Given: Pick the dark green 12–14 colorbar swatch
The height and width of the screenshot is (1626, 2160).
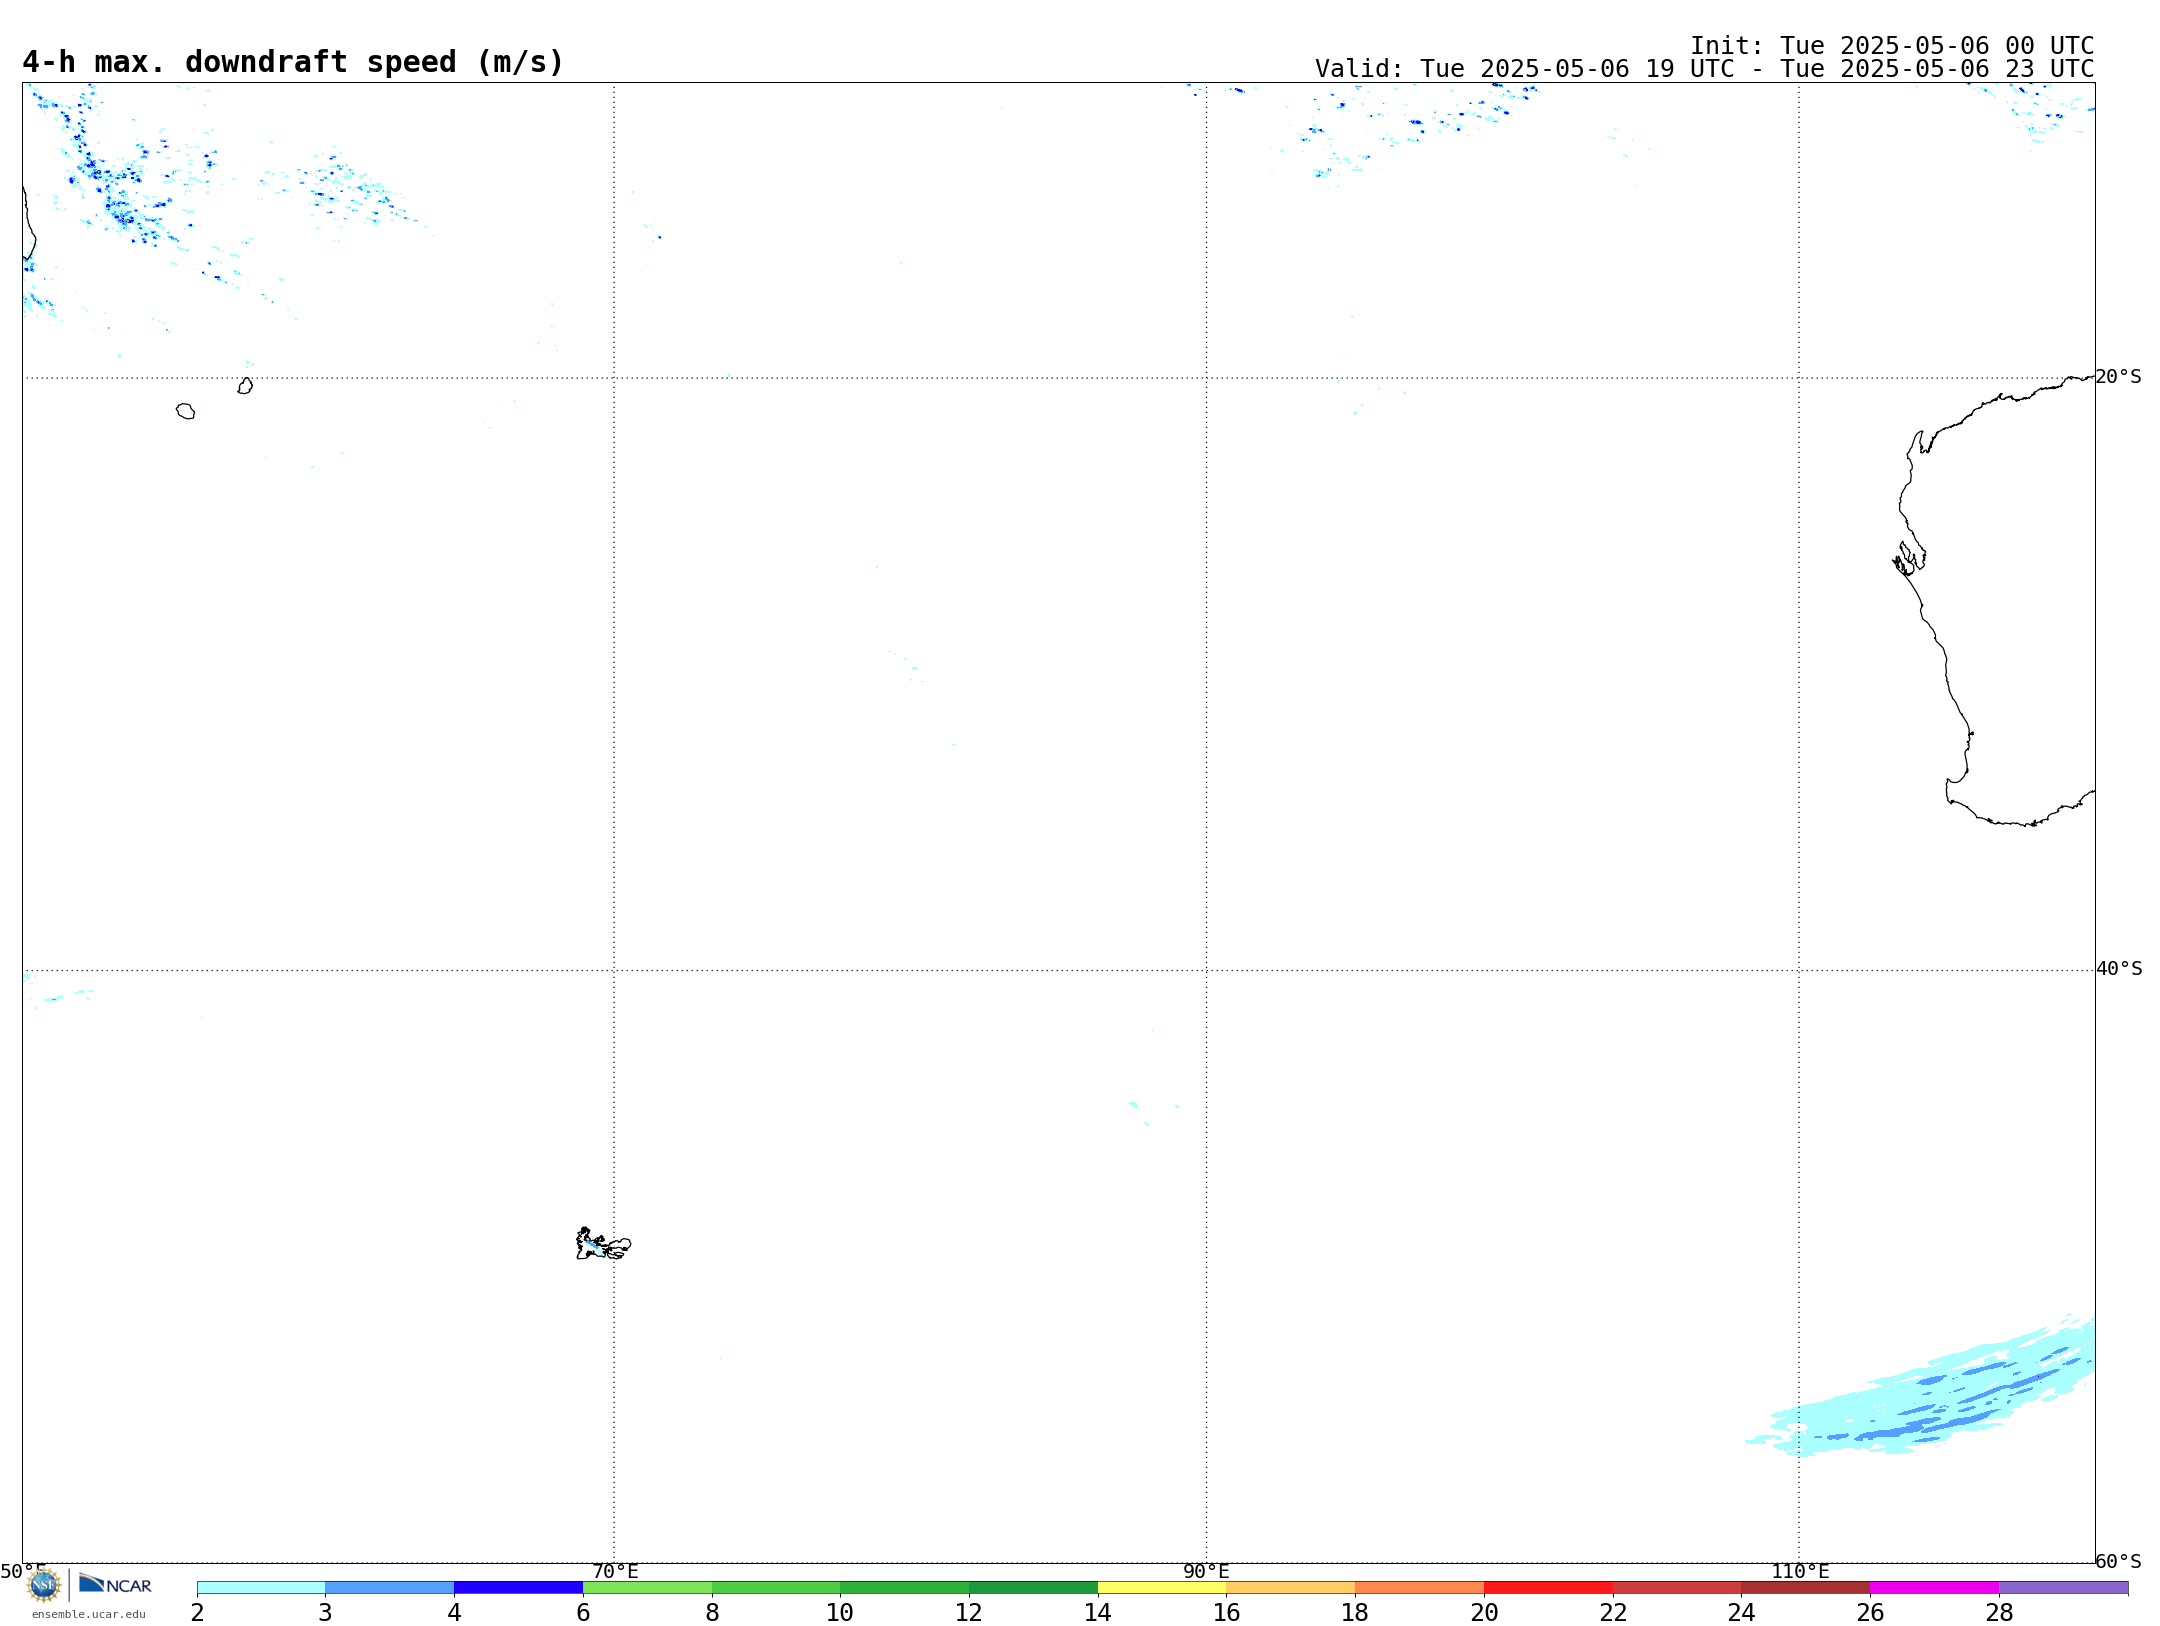Looking at the screenshot, I should [x=1033, y=1588].
